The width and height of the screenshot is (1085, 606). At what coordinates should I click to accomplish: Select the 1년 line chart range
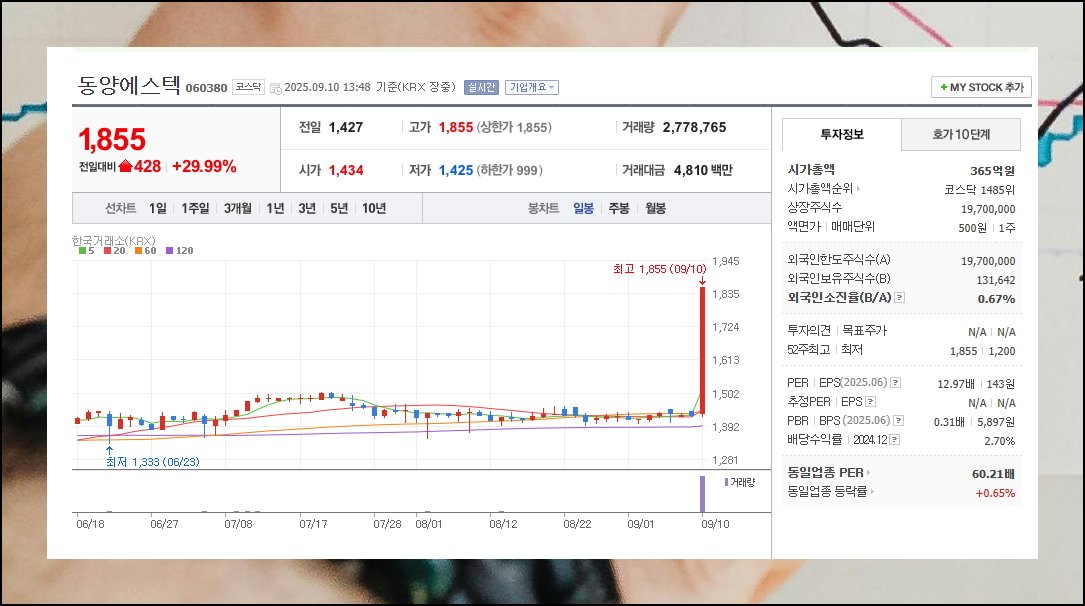click(275, 208)
